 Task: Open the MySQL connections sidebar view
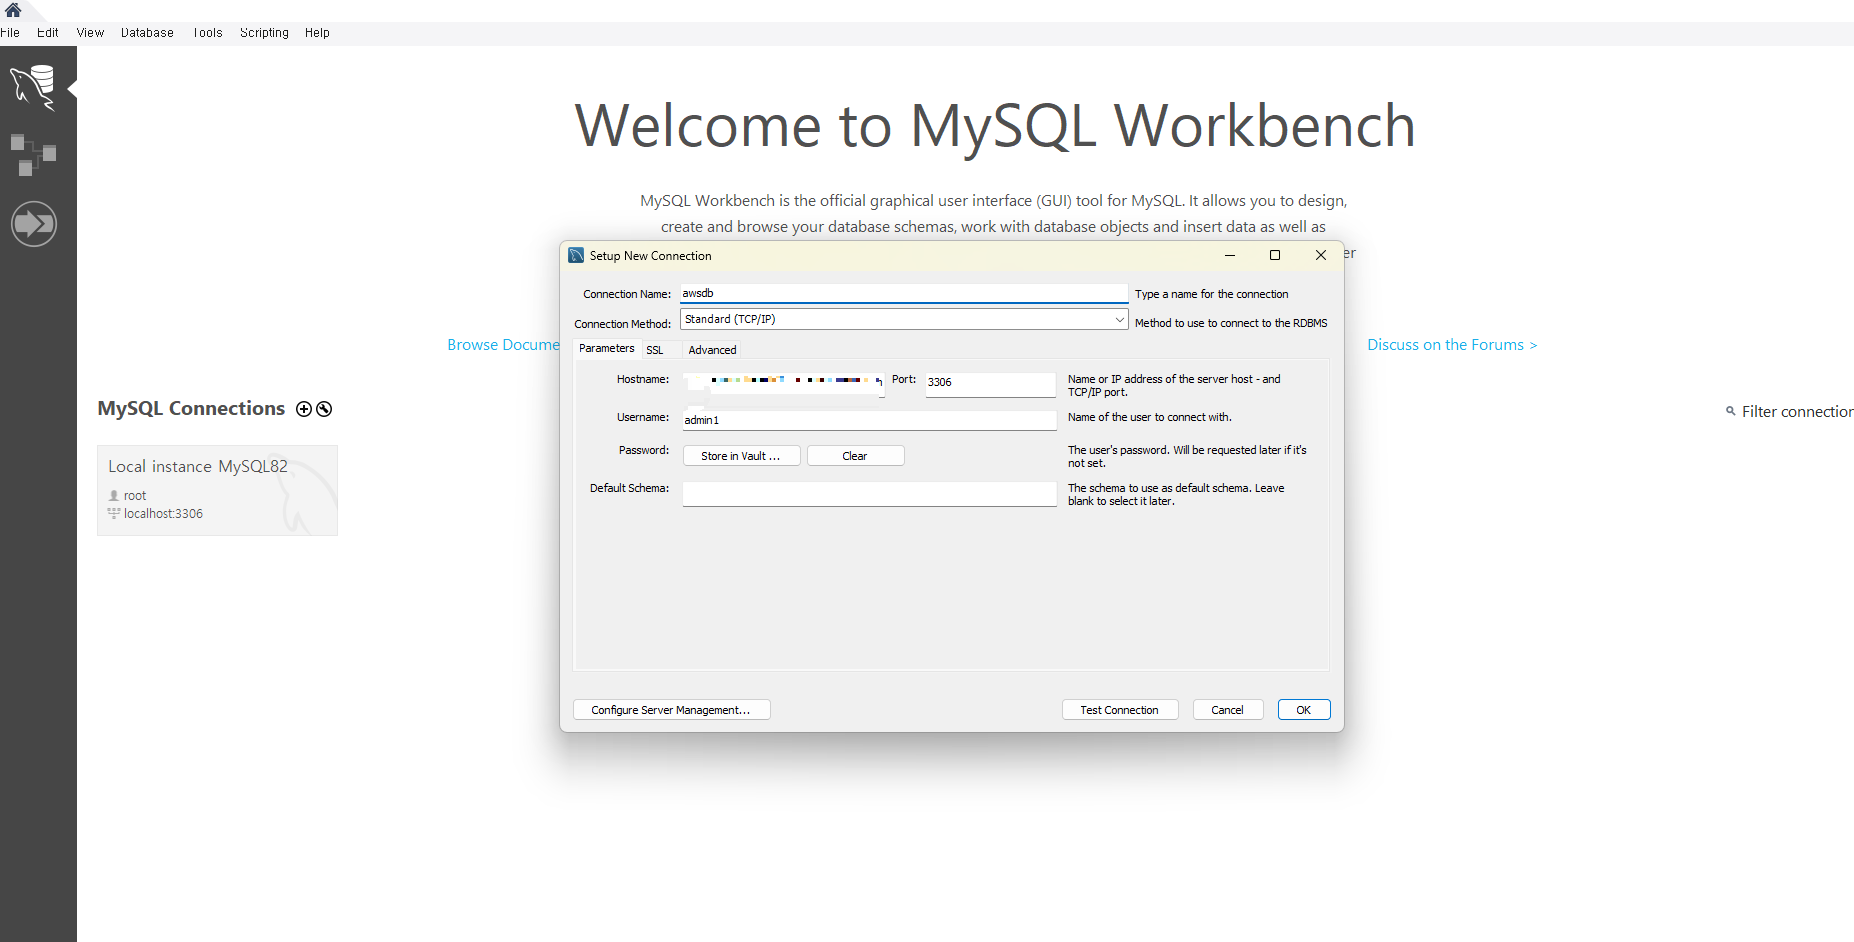(33, 87)
